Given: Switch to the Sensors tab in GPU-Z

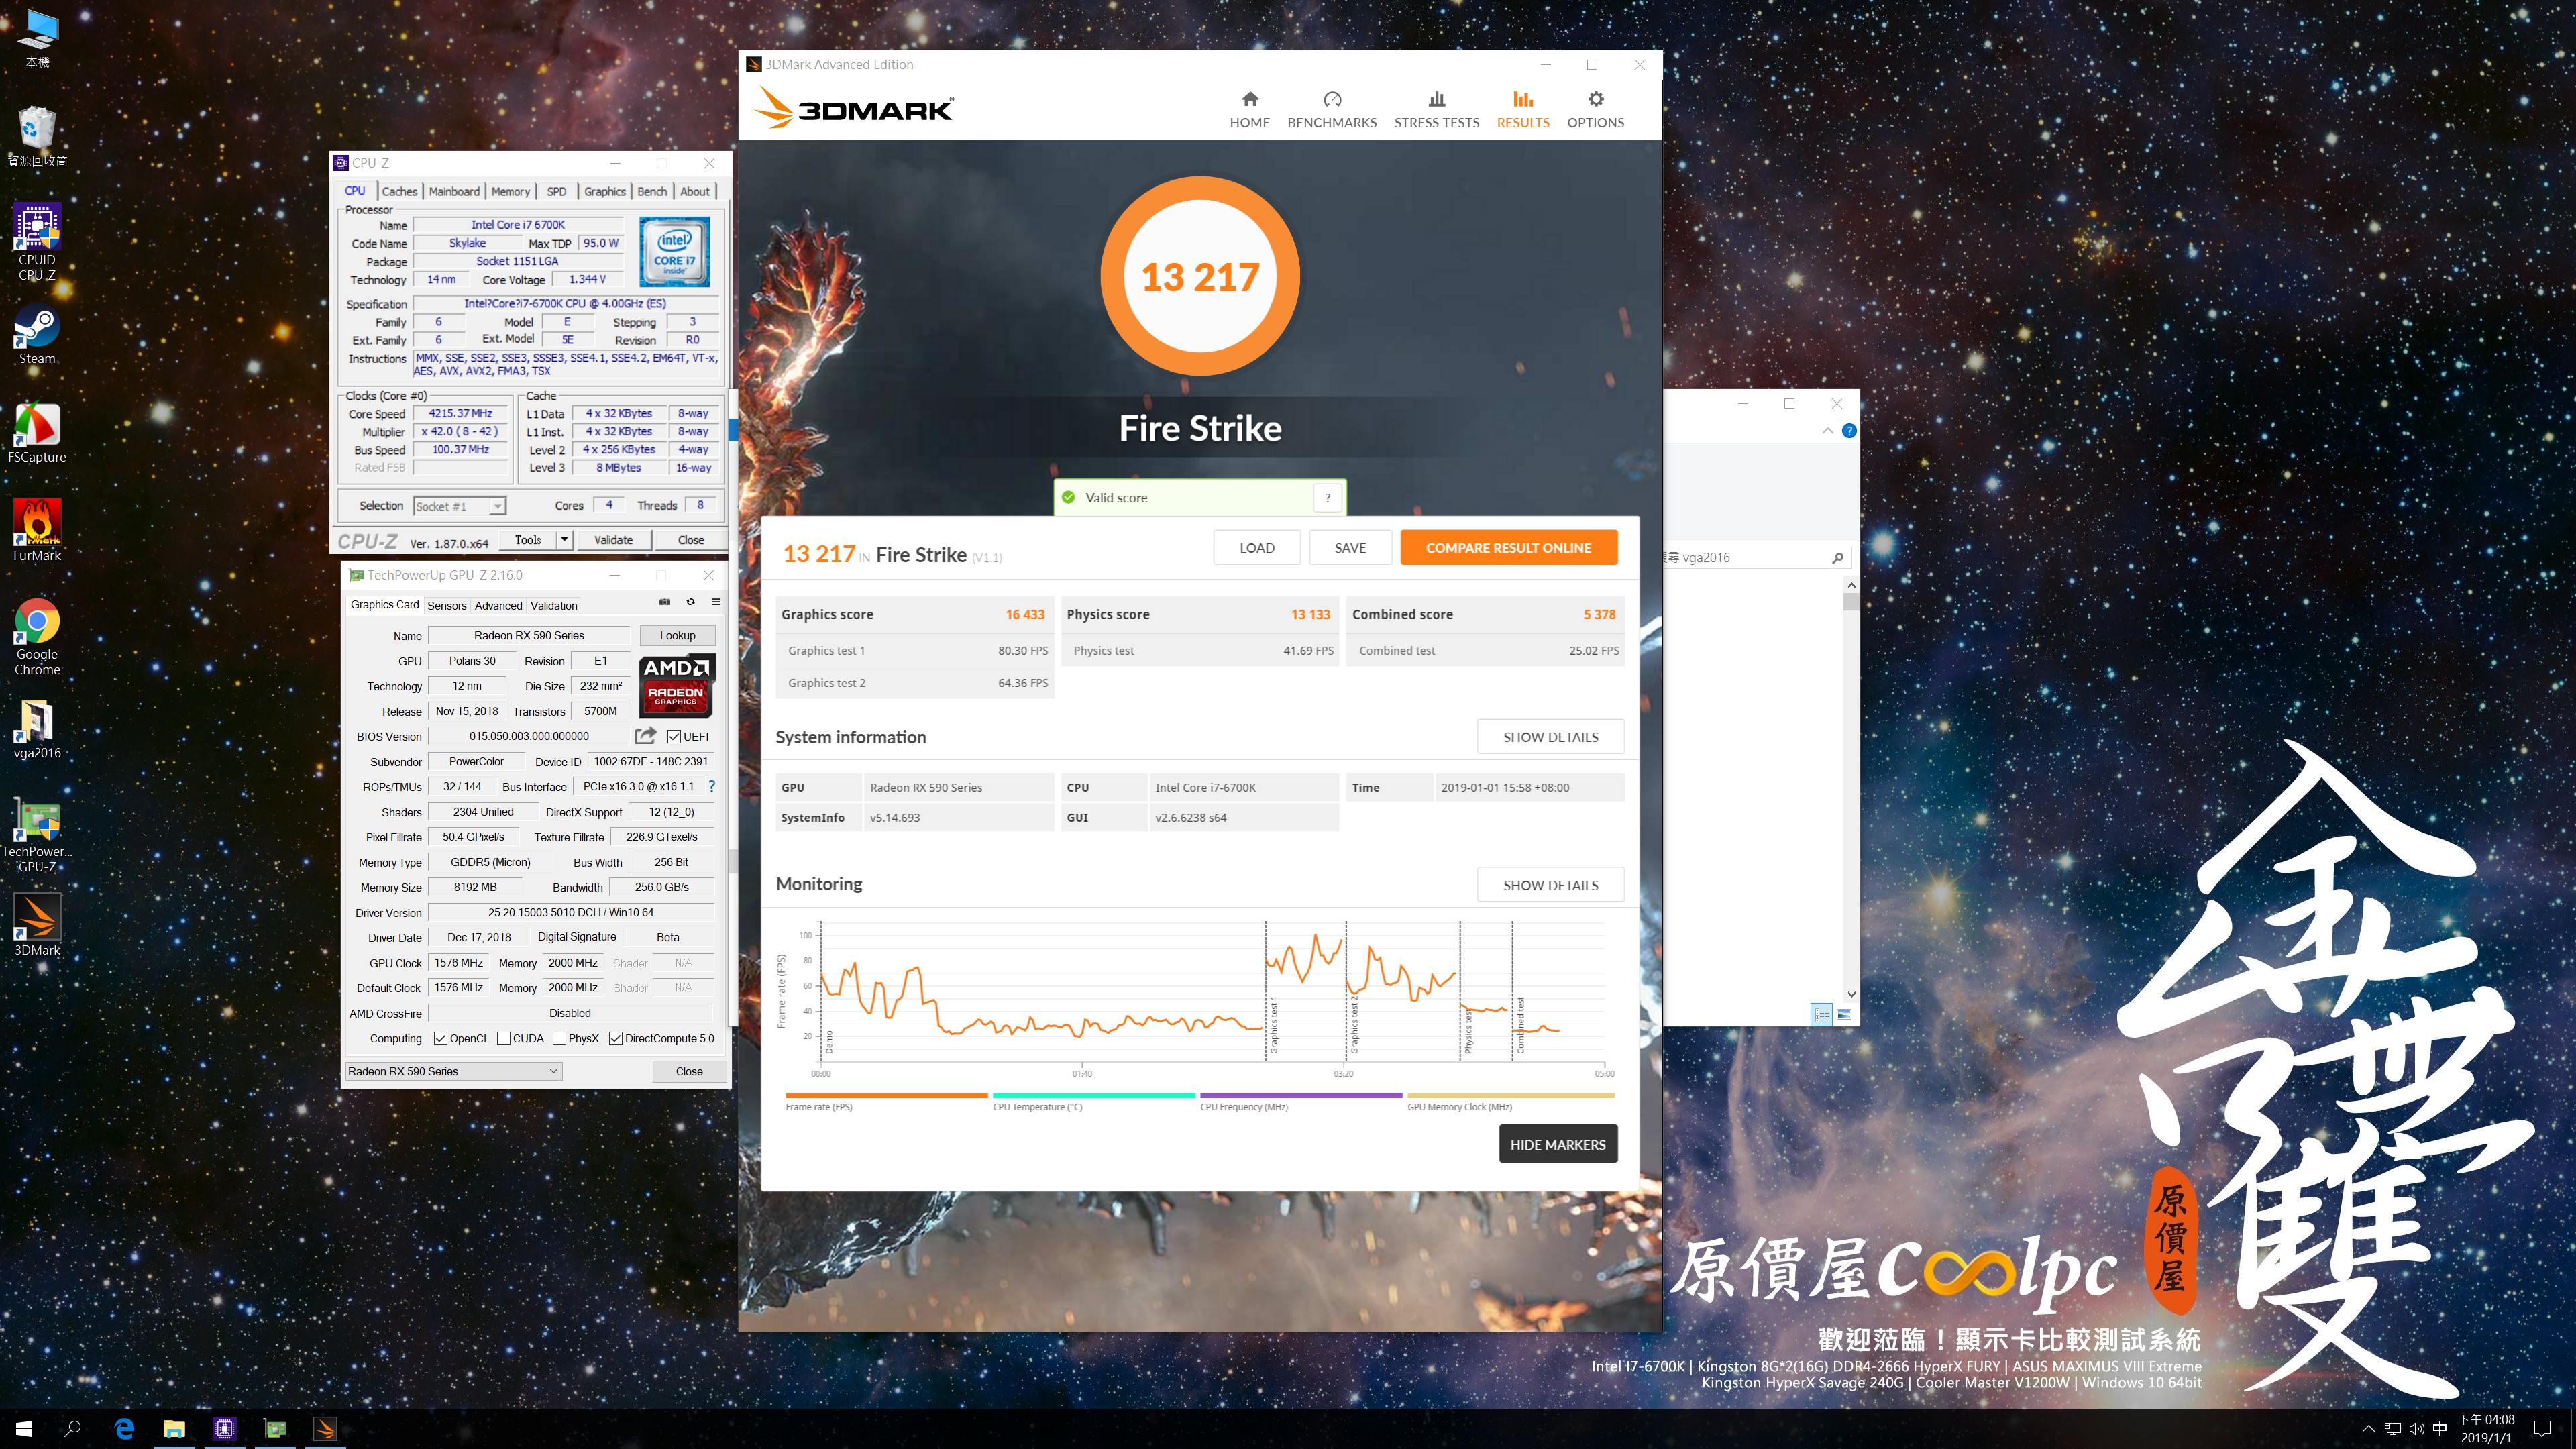Looking at the screenshot, I should (x=447, y=606).
